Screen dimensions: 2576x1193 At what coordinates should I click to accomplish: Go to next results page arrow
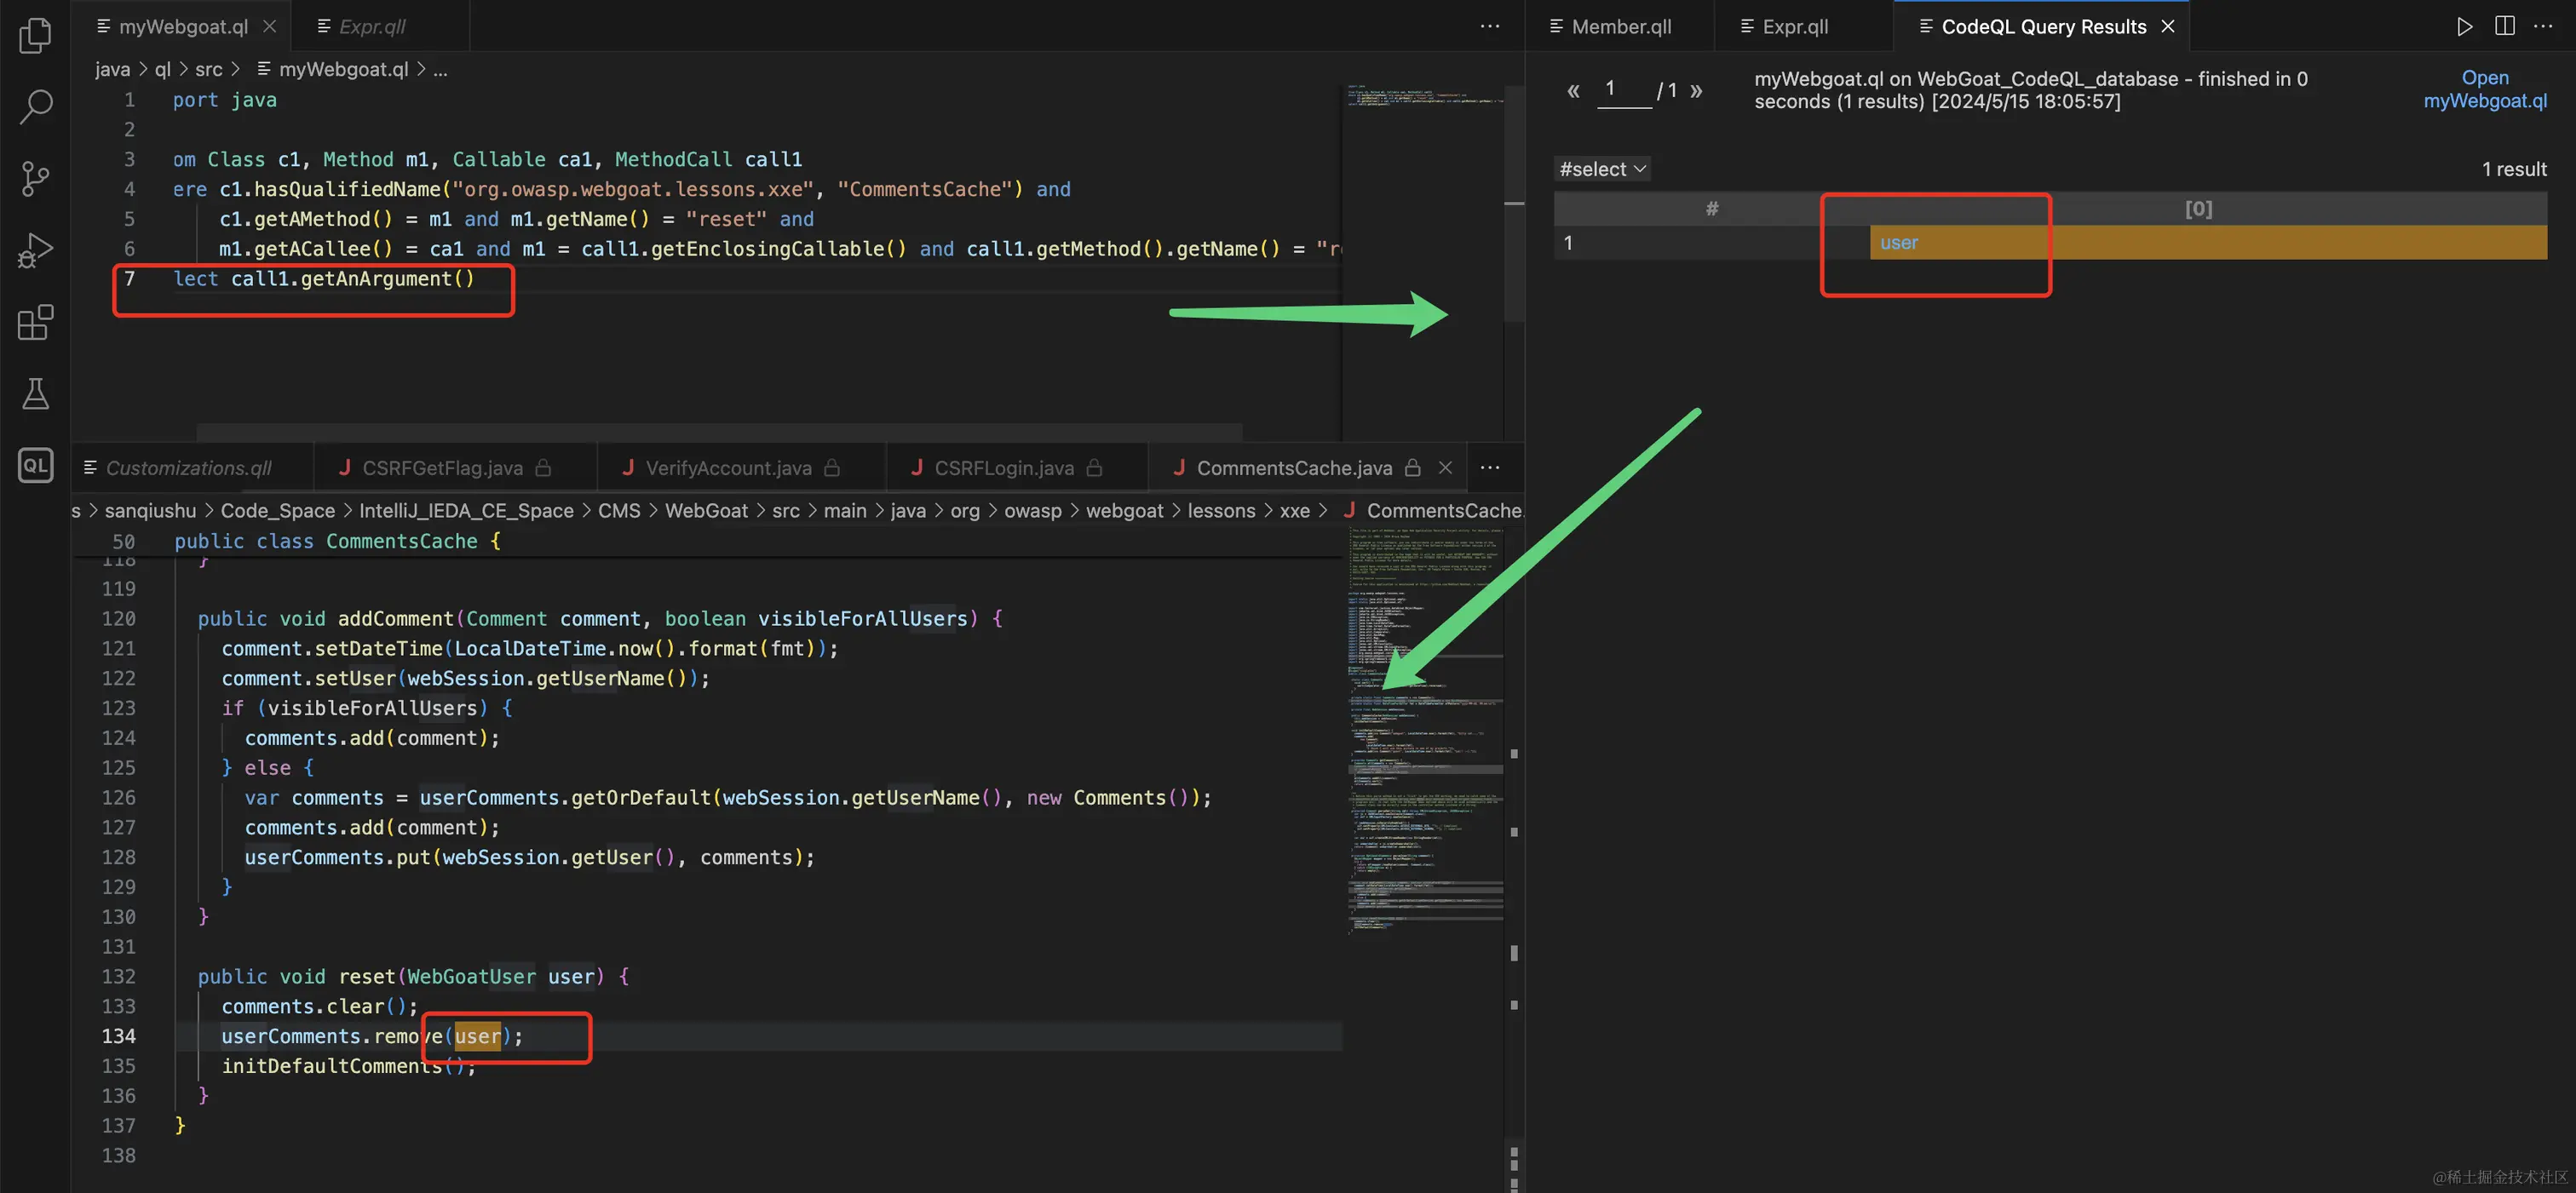tap(1696, 91)
